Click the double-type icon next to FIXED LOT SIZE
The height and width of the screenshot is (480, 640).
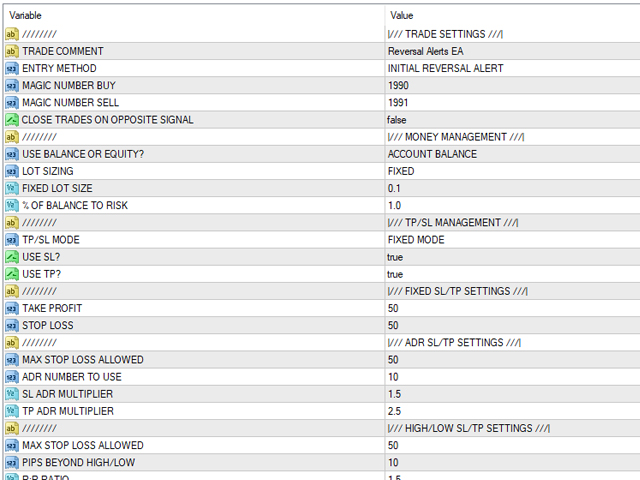coord(11,188)
